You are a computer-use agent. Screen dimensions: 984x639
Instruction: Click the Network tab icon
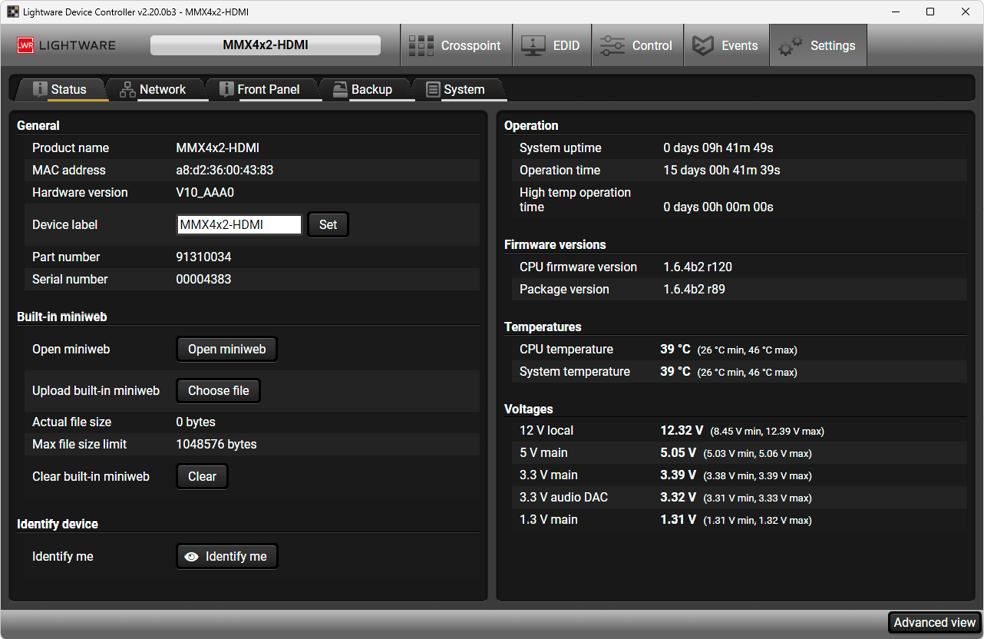[127, 90]
